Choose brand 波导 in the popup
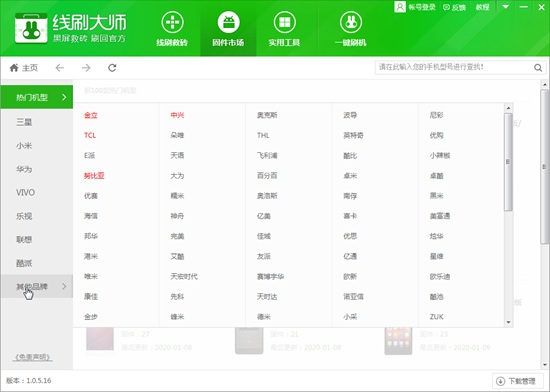The image size is (550, 392). pyautogui.click(x=350, y=115)
